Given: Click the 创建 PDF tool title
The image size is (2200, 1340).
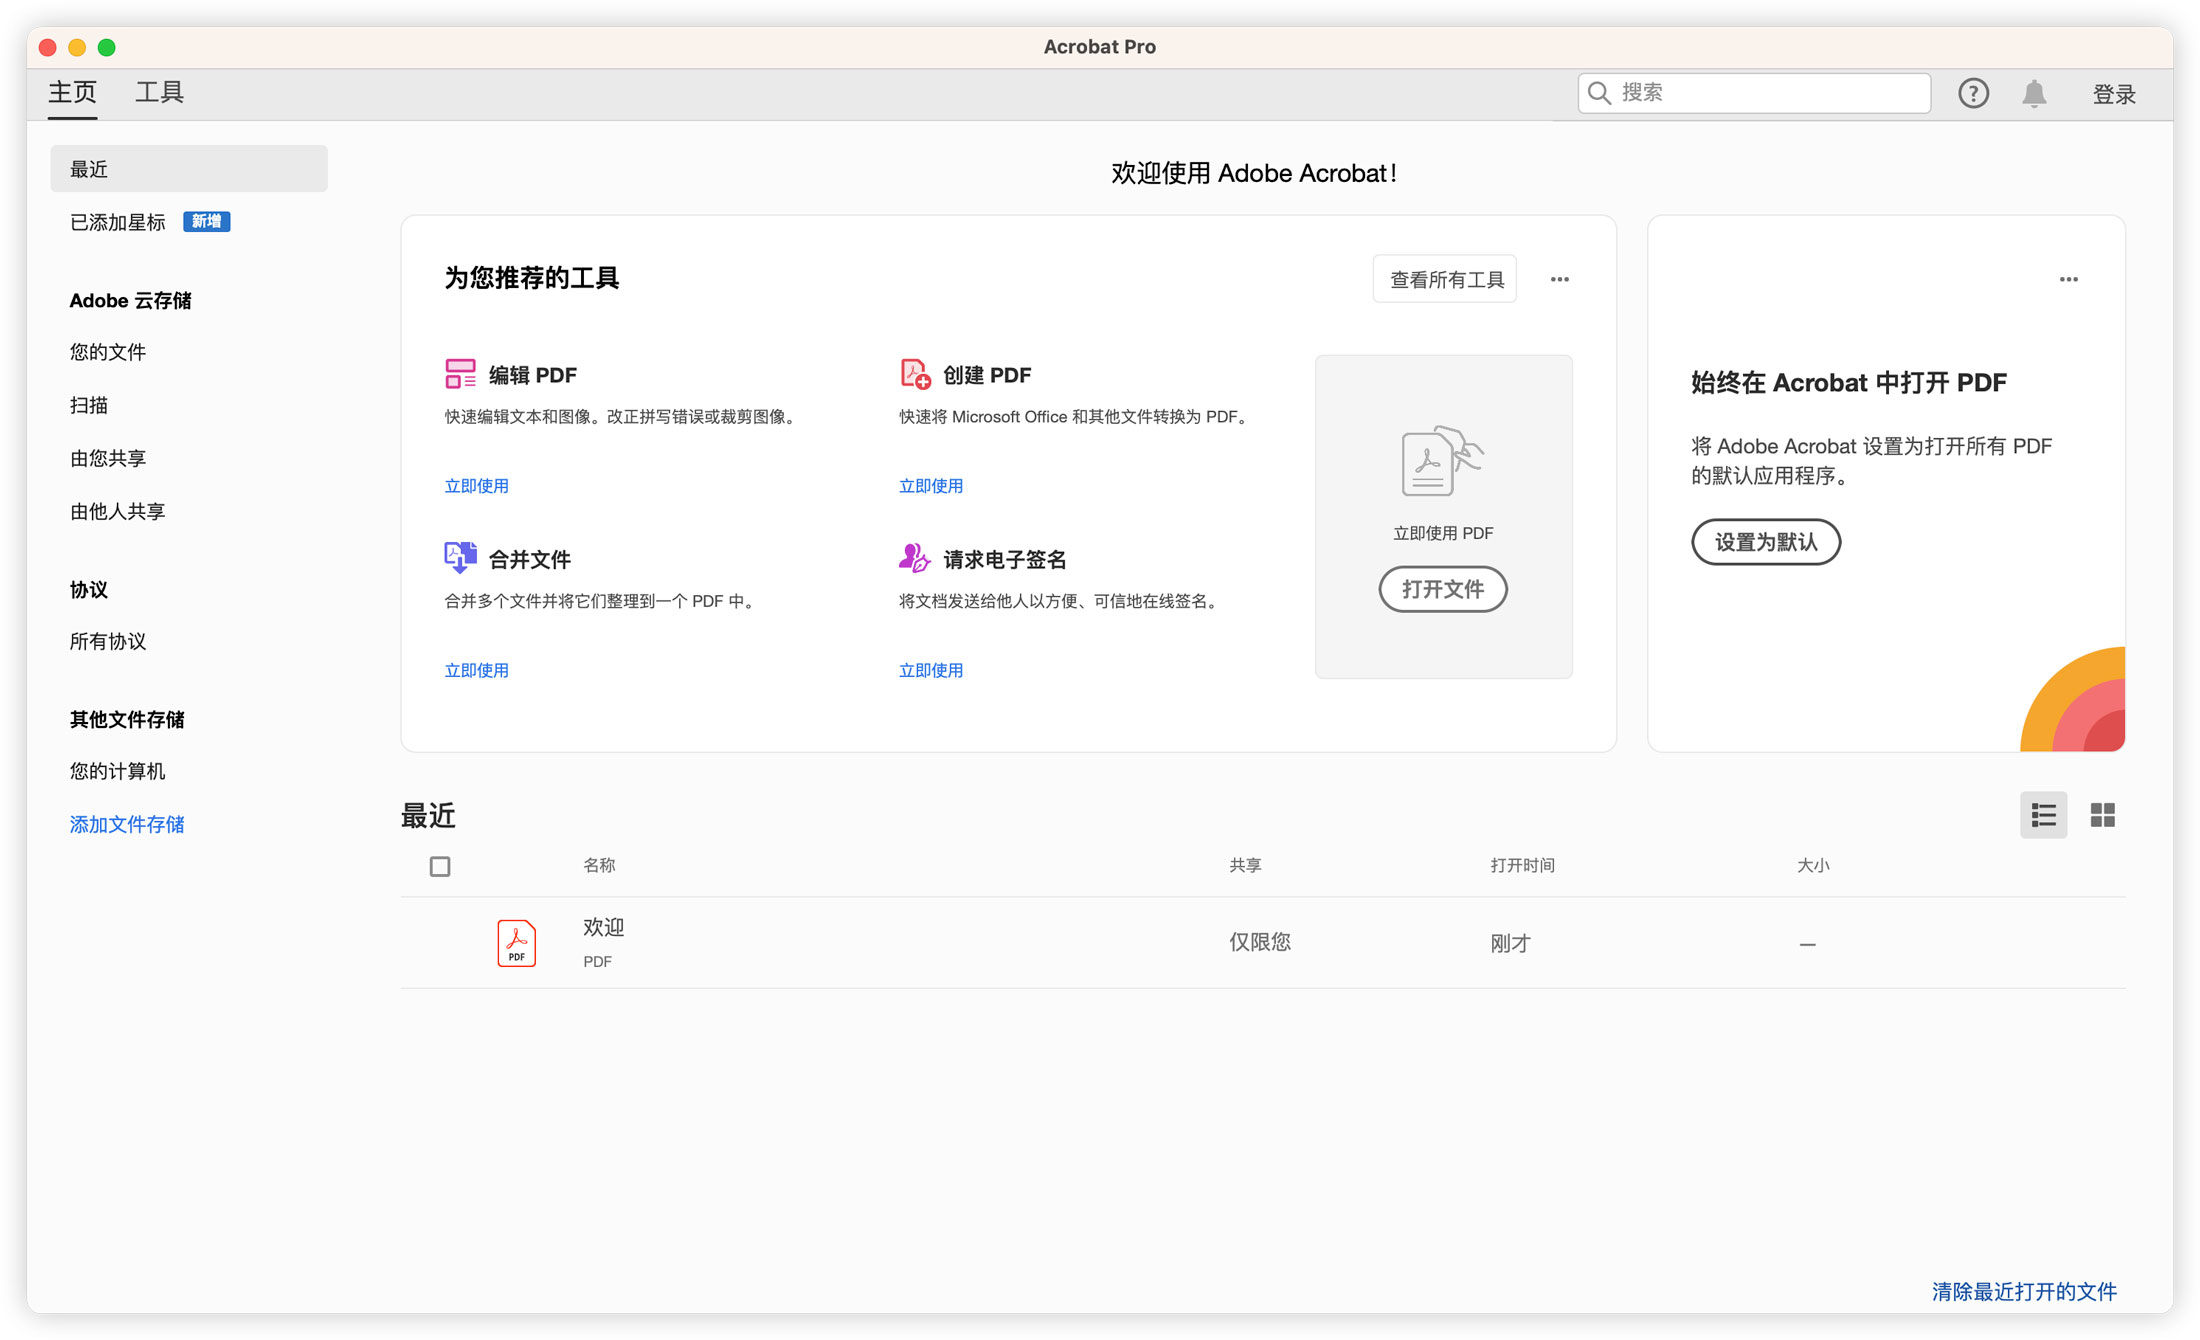Looking at the screenshot, I should tap(987, 375).
